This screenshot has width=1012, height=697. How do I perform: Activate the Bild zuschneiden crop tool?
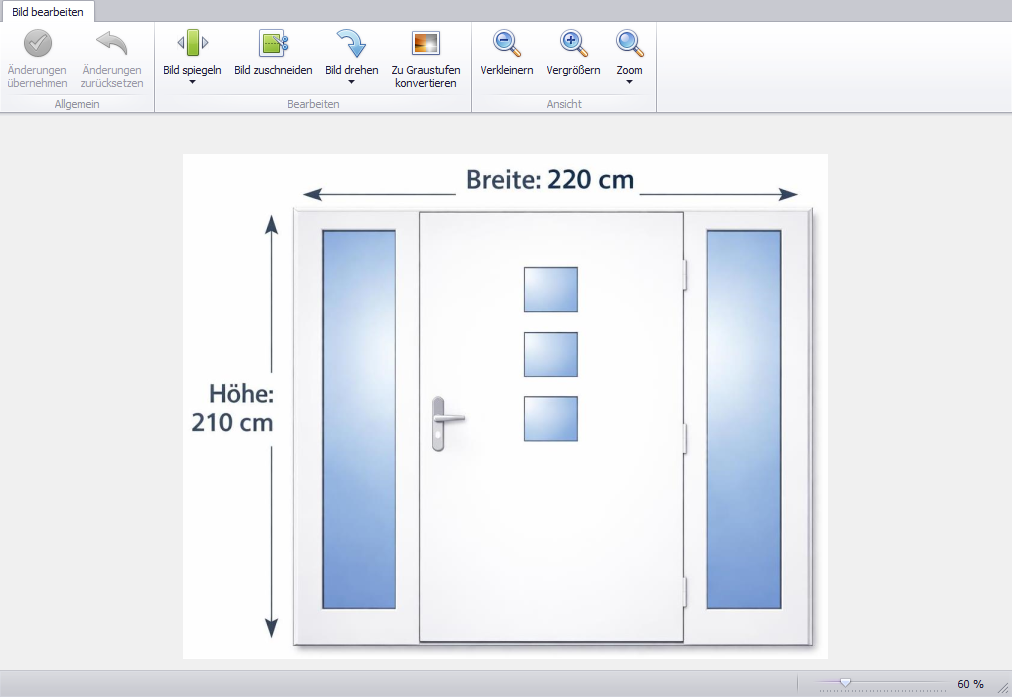coord(273,44)
